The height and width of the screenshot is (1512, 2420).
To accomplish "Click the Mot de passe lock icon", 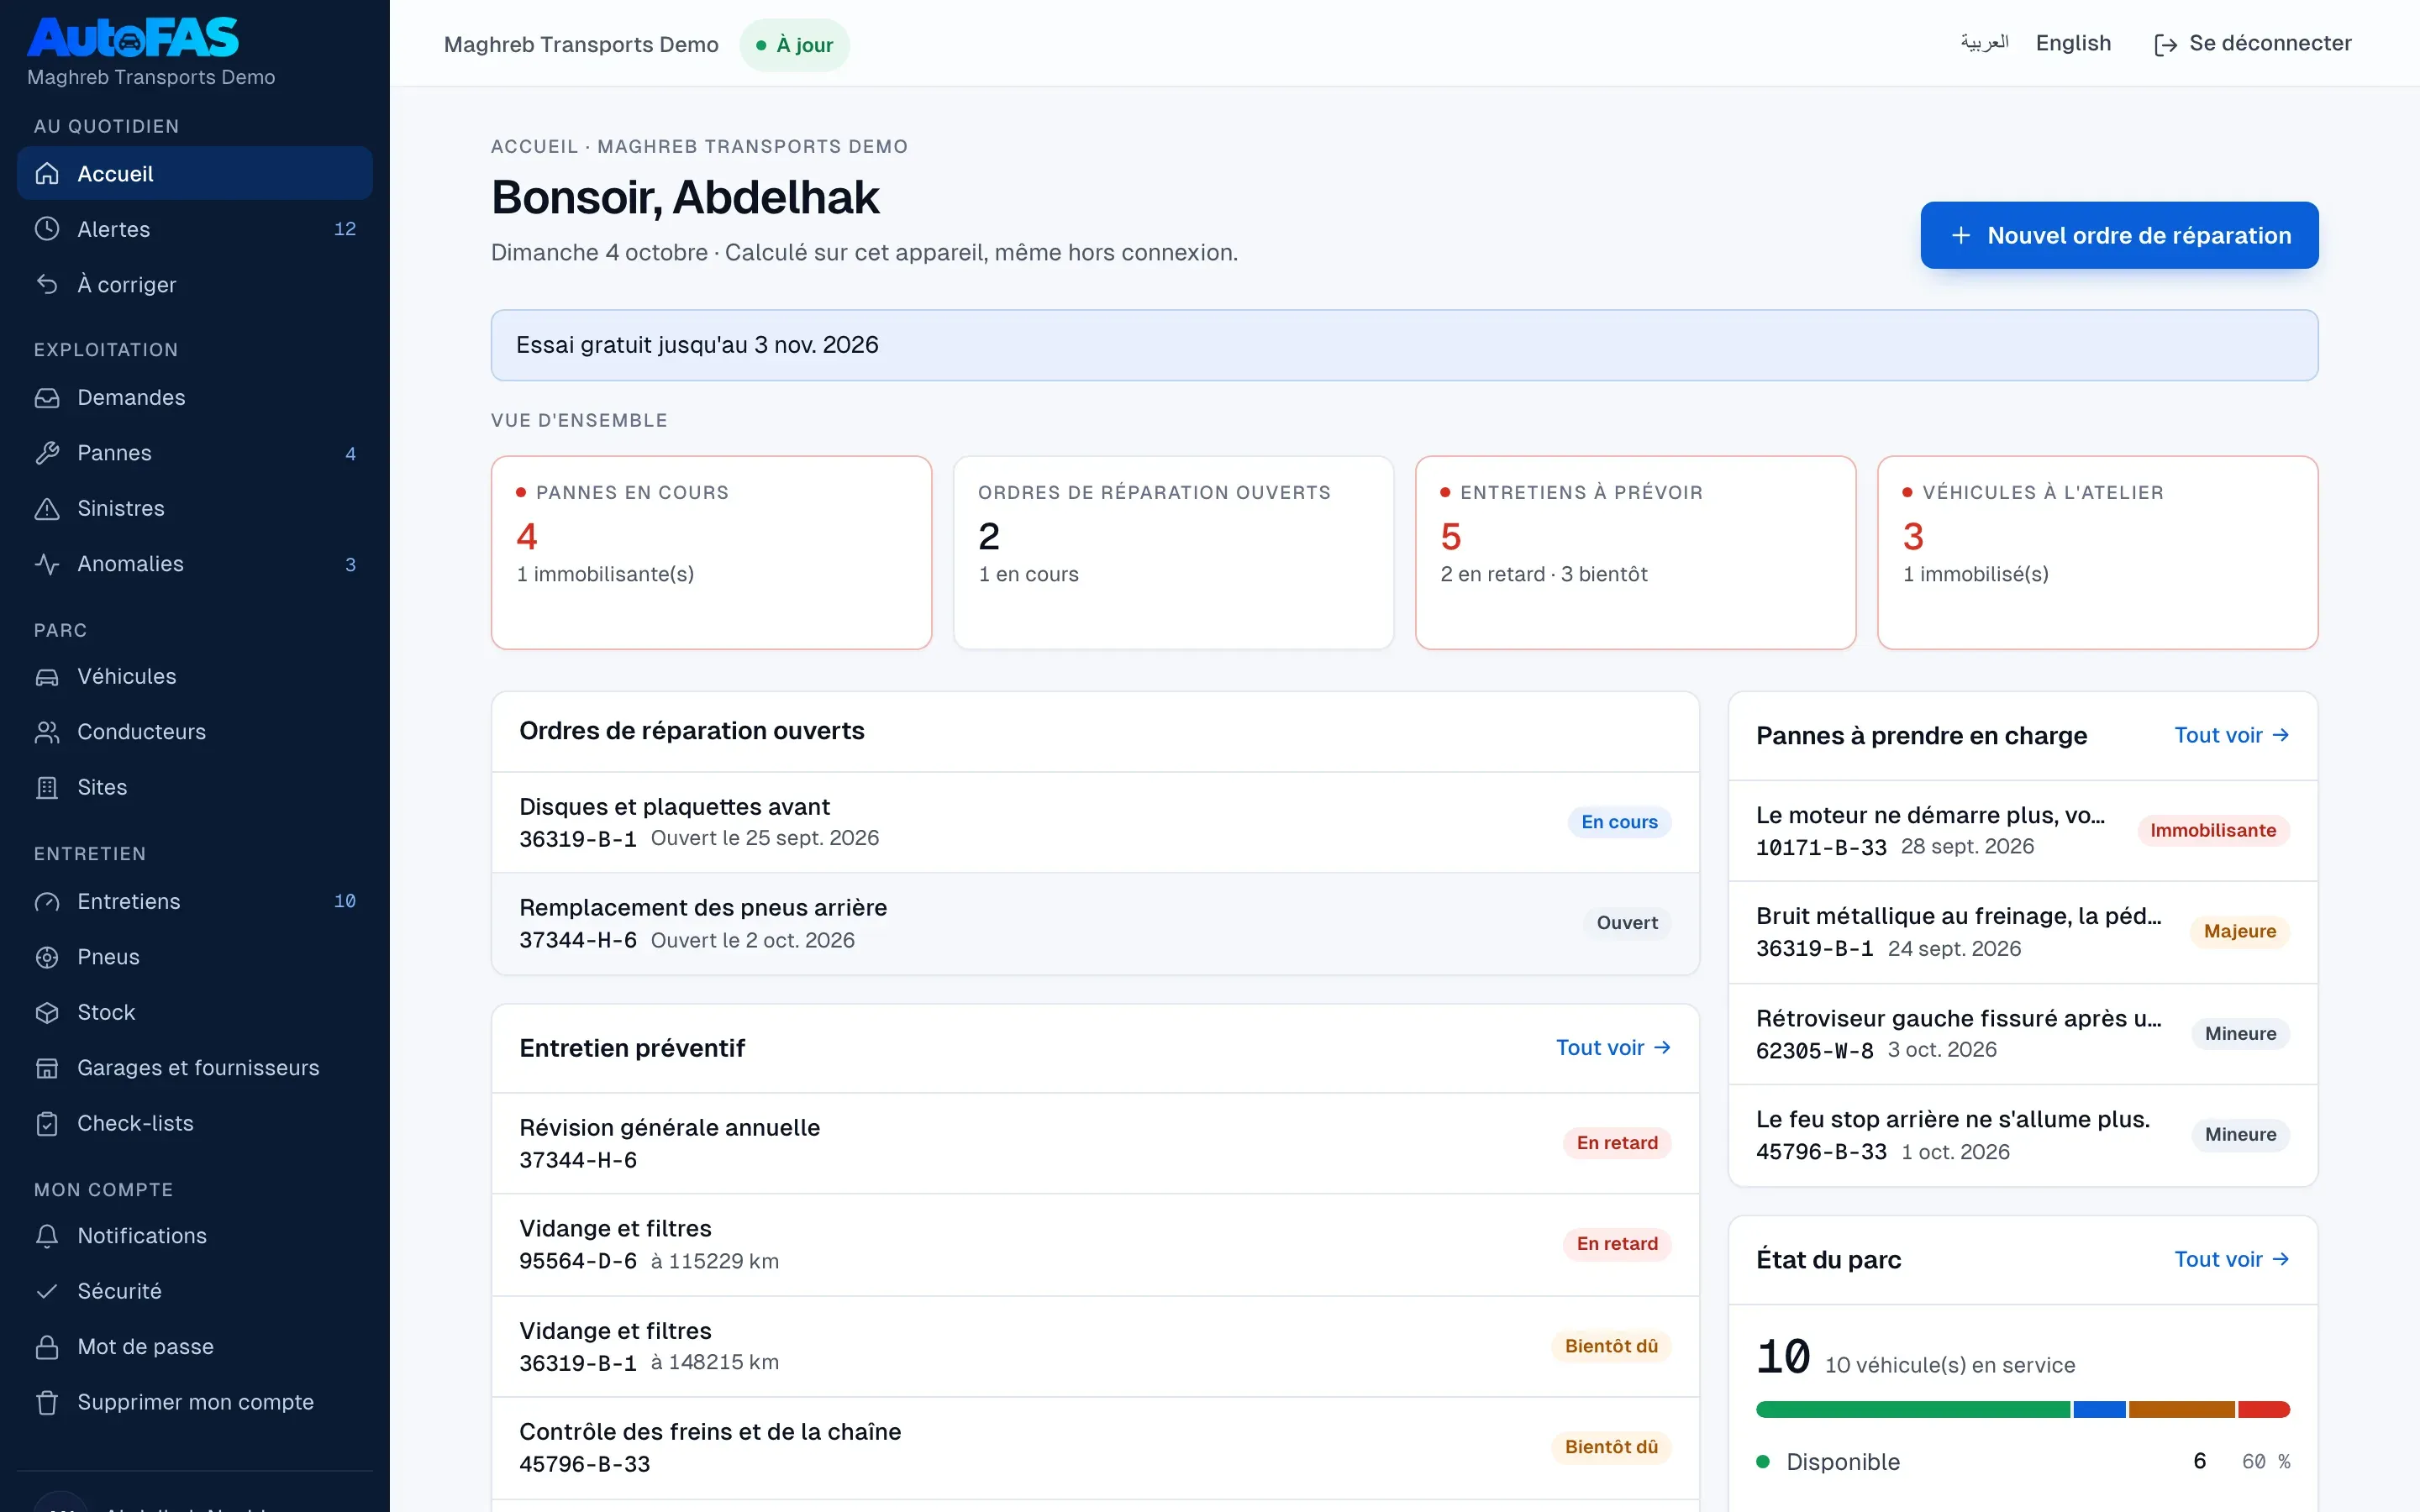I will coord(47,1347).
